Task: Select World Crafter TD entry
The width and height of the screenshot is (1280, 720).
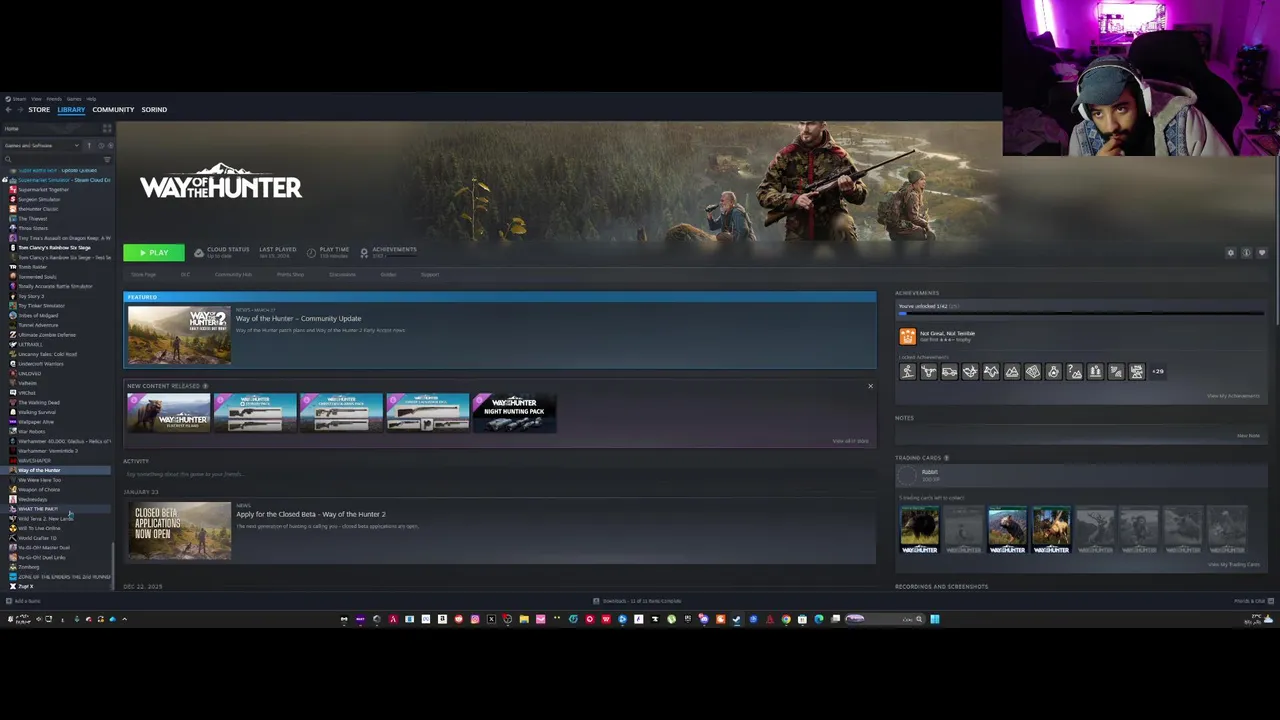Action: pyautogui.click(x=37, y=538)
